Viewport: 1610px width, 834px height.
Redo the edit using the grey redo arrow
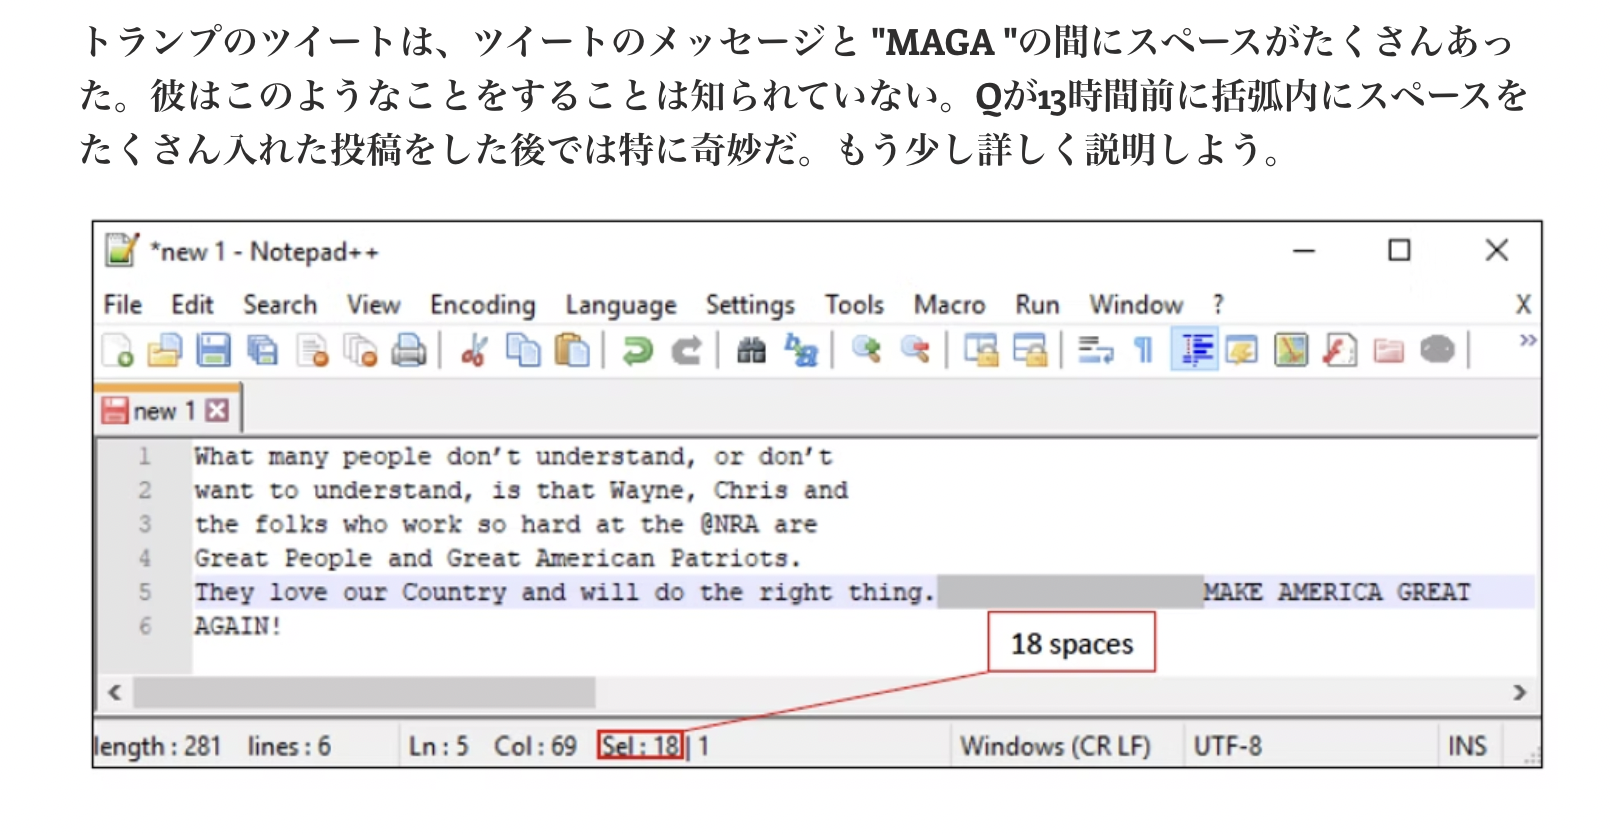[x=686, y=350]
